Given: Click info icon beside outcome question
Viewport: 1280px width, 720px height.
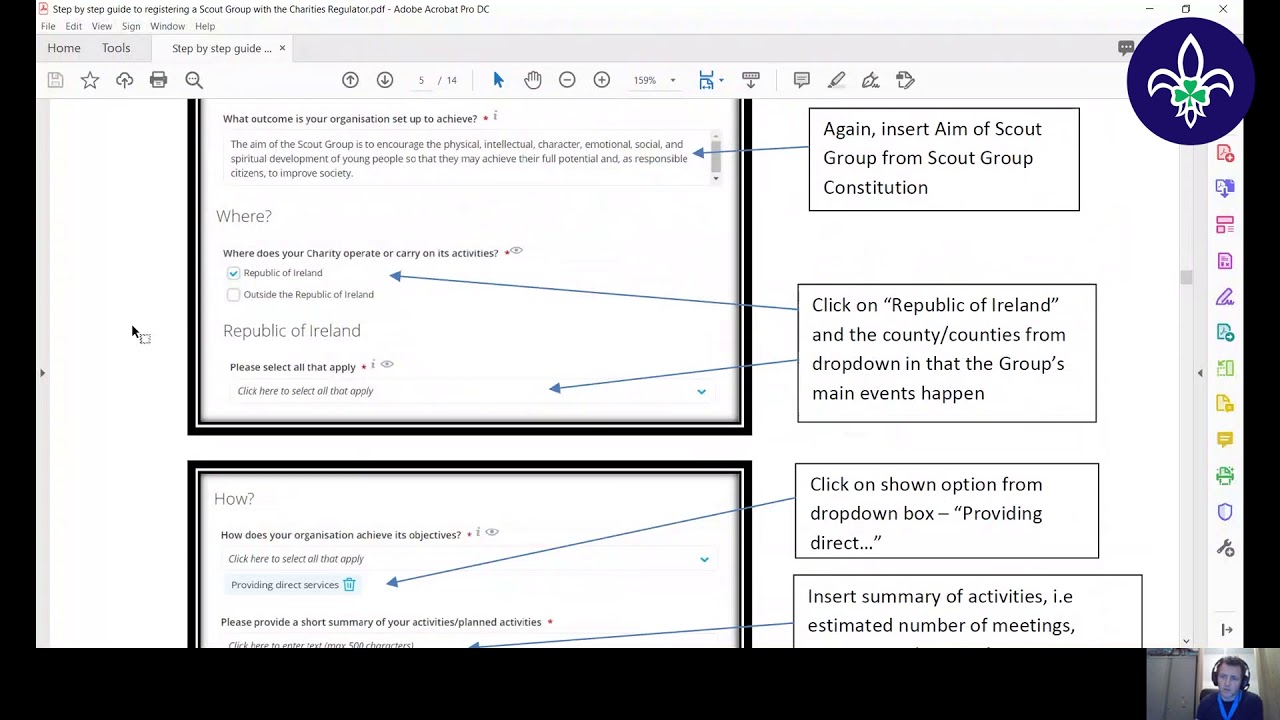Looking at the screenshot, I should click(x=495, y=116).
